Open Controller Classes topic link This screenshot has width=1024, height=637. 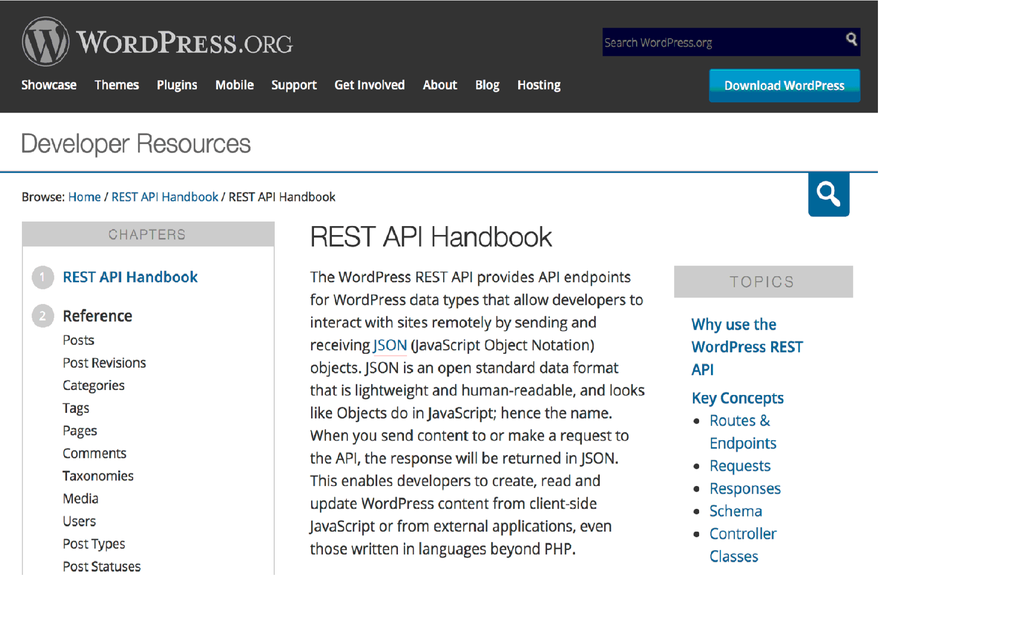(x=743, y=545)
